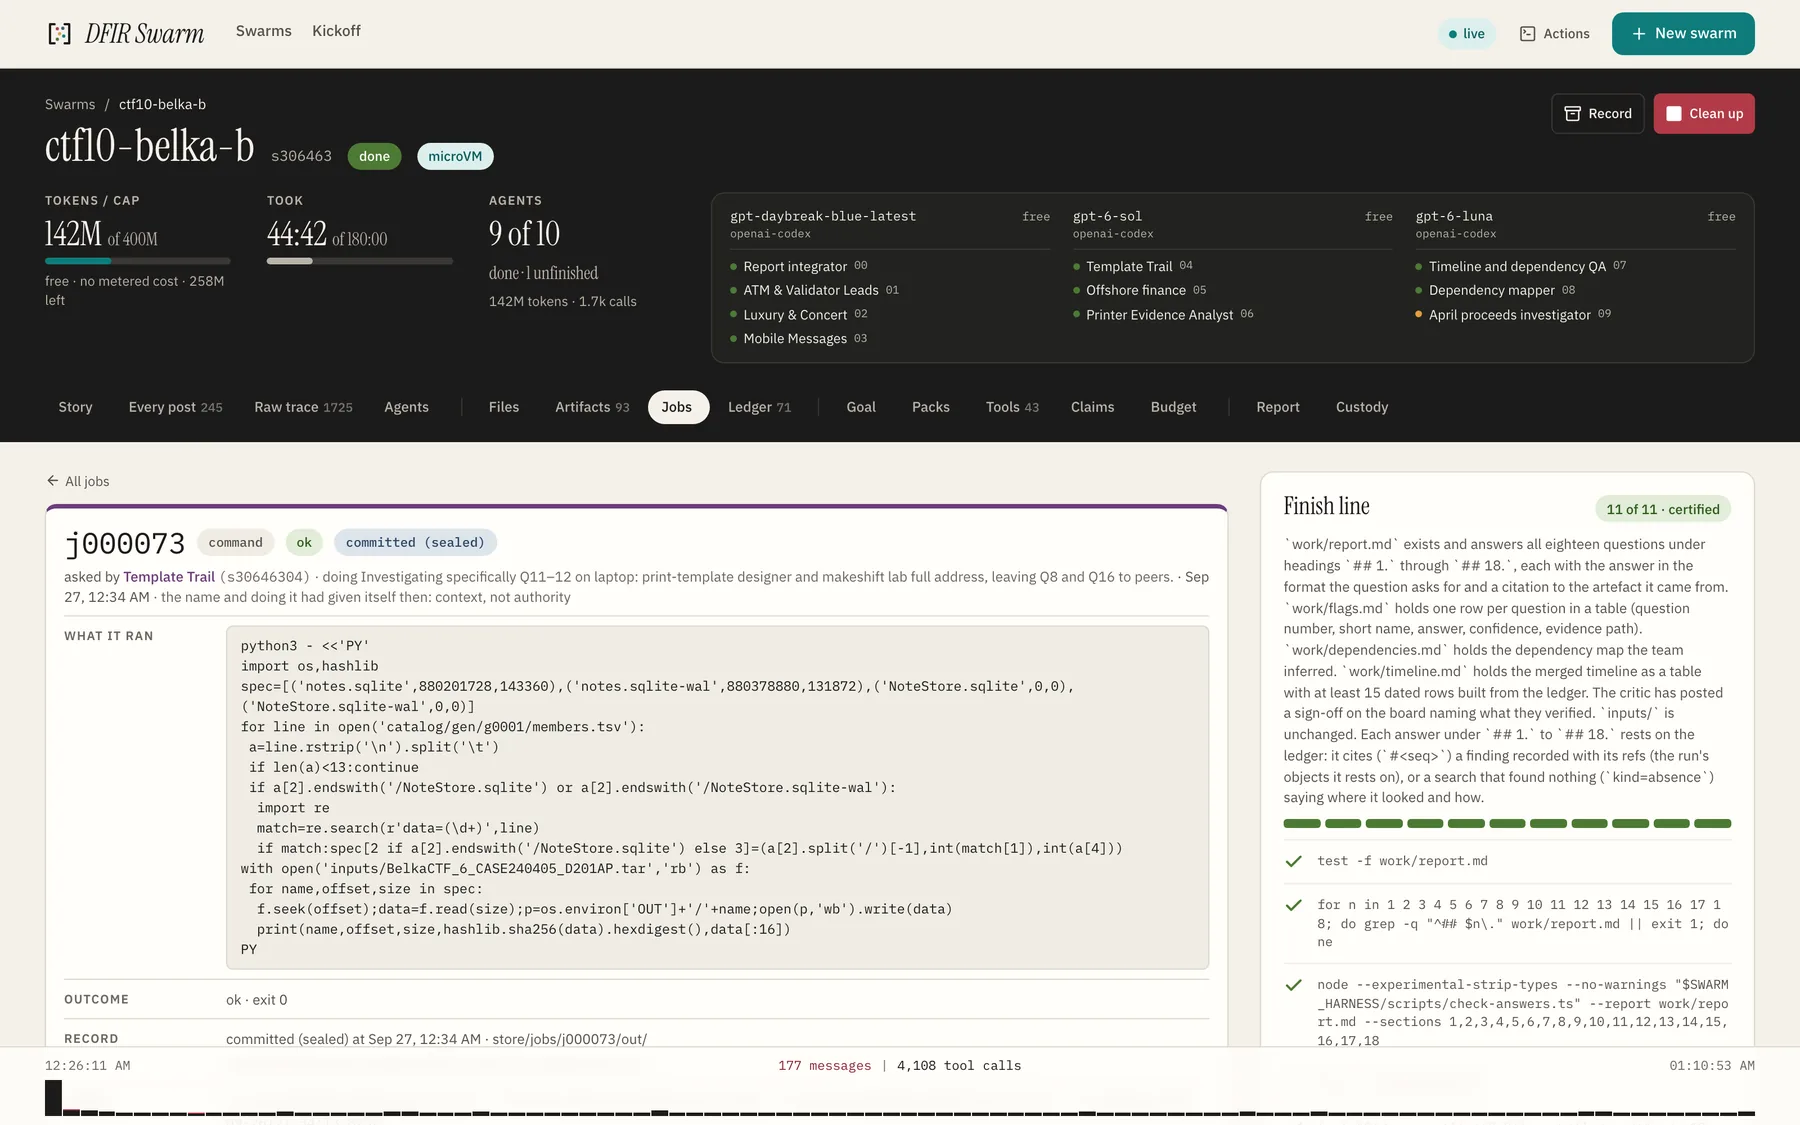Click the elapsed time progress bar
The height and width of the screenshot is (1125, 1800).
click(x=360, y=261)
